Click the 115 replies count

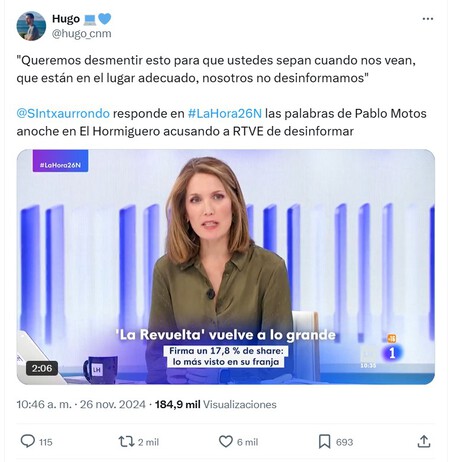[x=46, y=442]
